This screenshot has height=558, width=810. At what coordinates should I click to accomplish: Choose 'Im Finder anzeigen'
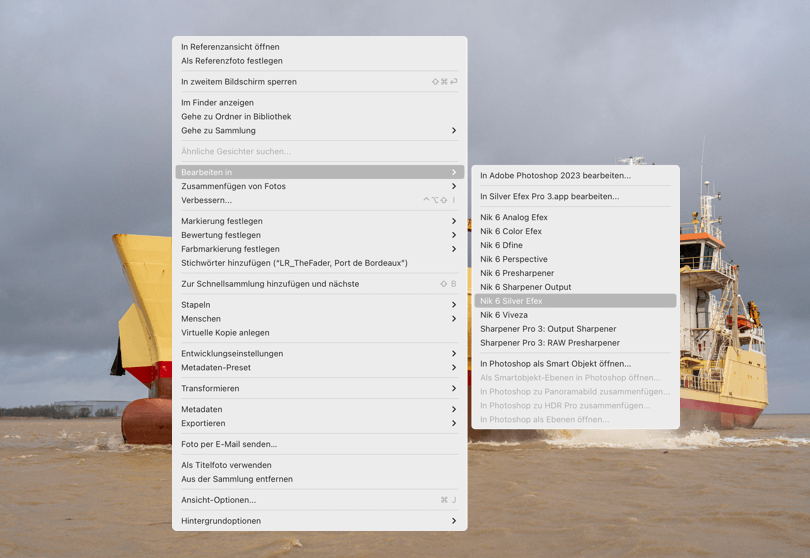click(319, 102)
